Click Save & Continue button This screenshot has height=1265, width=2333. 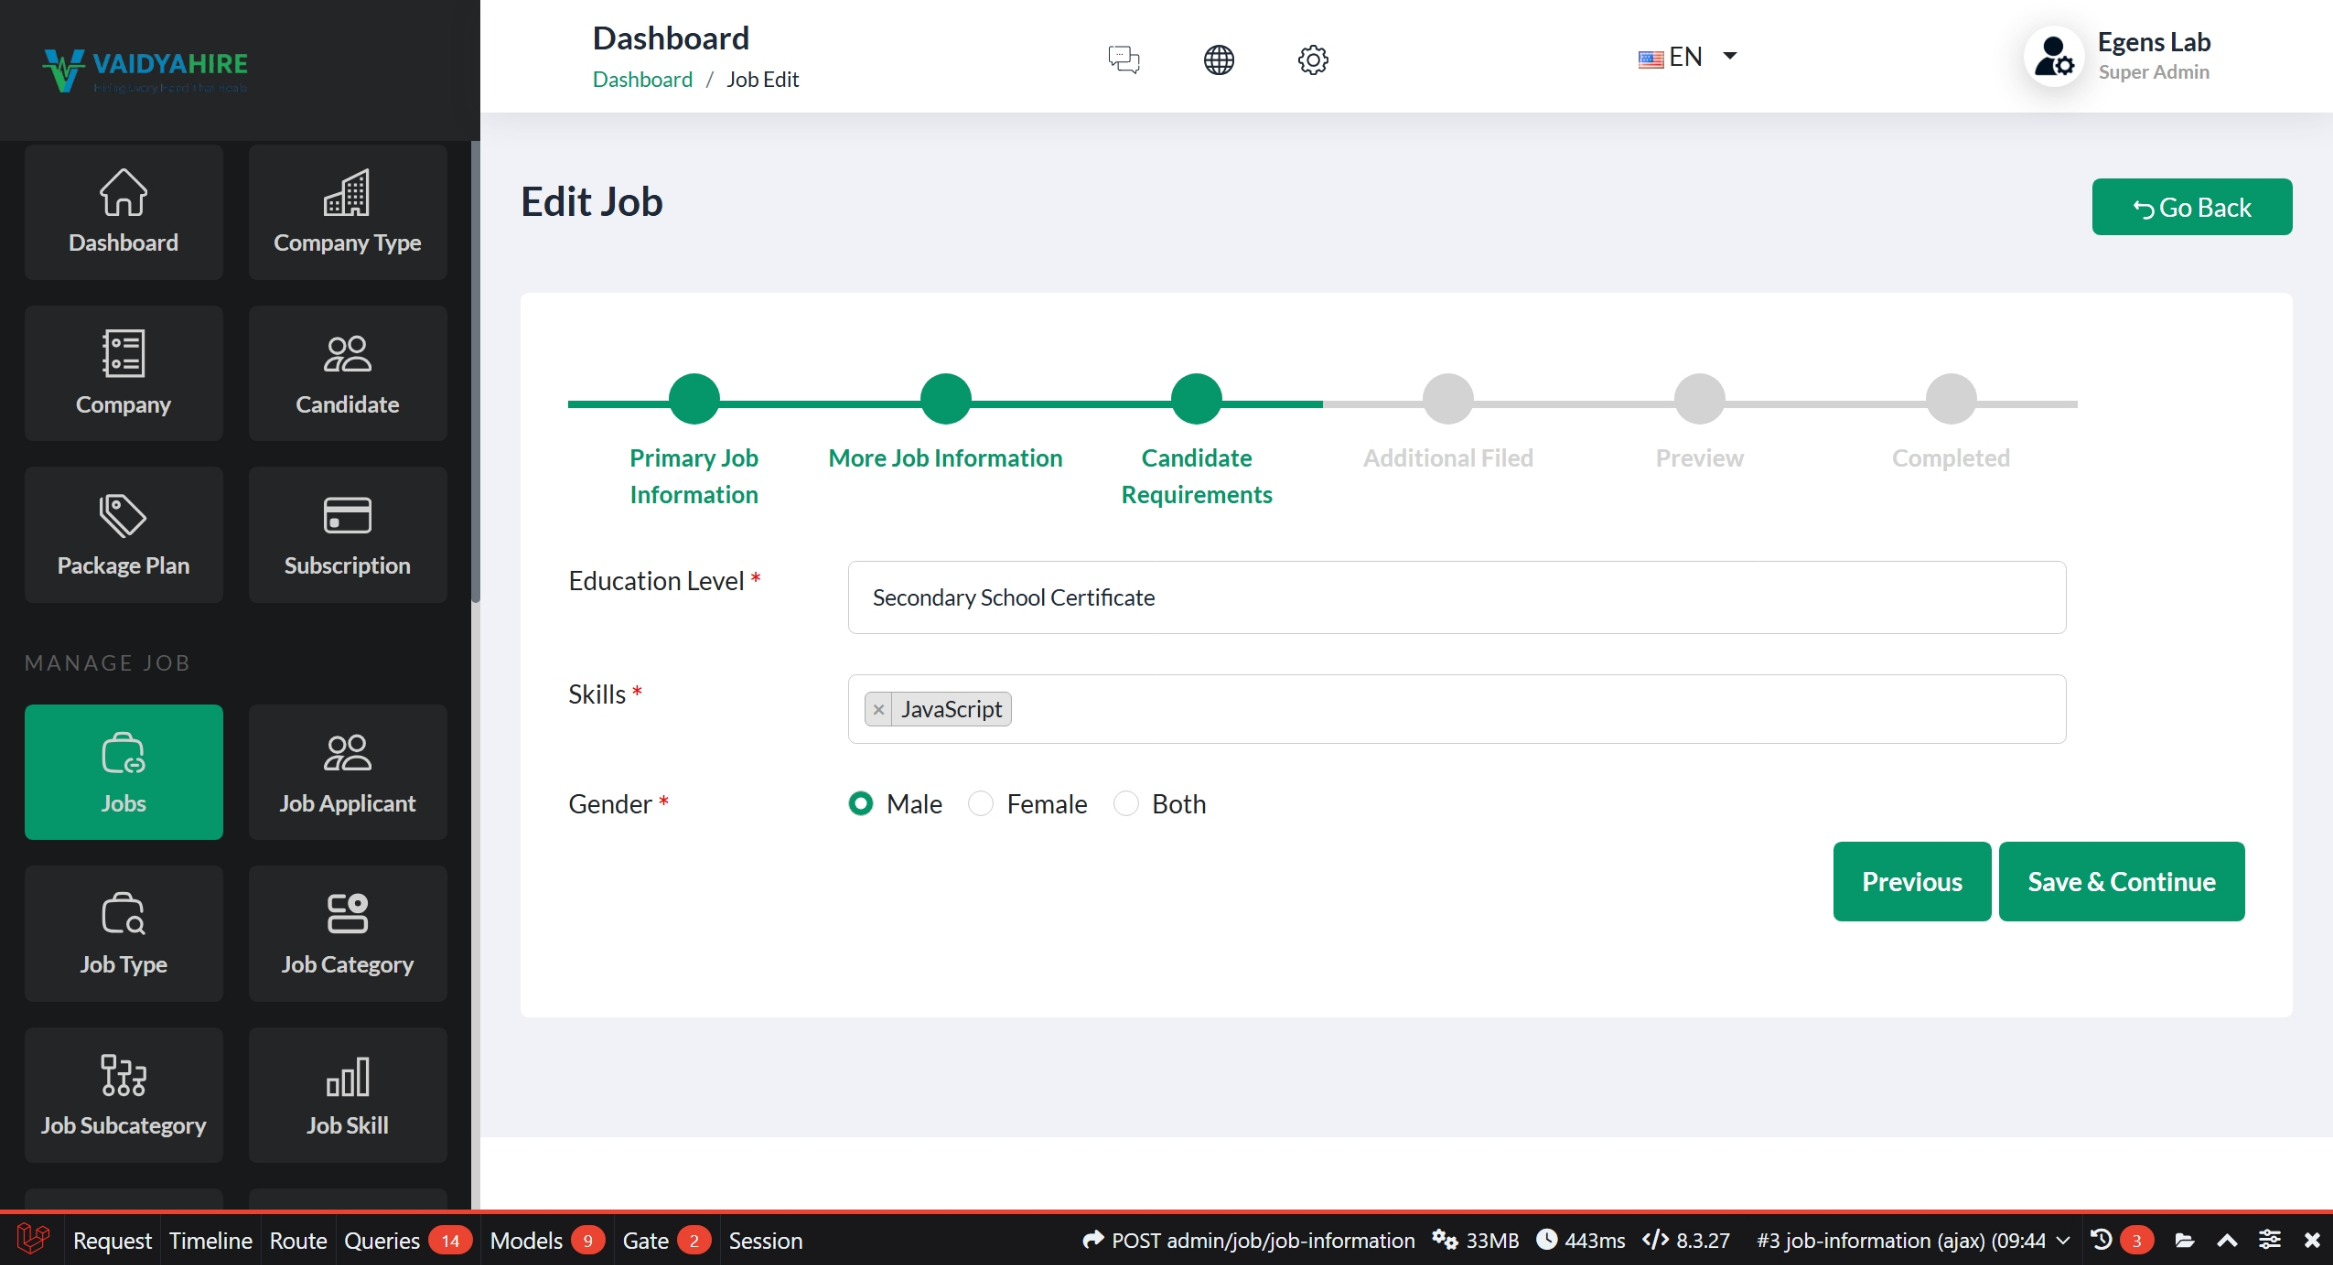coord(2121,881)
